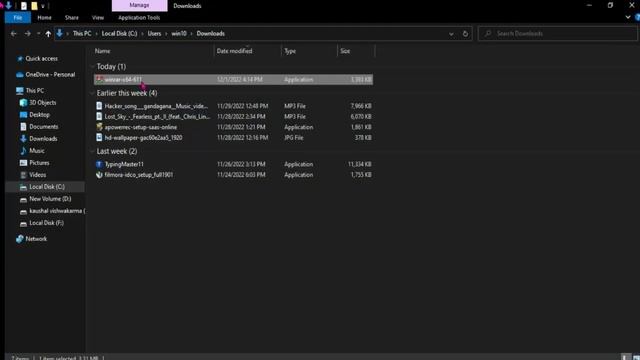640x360 pixels.
Task: Open kaushal vishwakarma drive in sidebar
Action: [x=56, y=211]
